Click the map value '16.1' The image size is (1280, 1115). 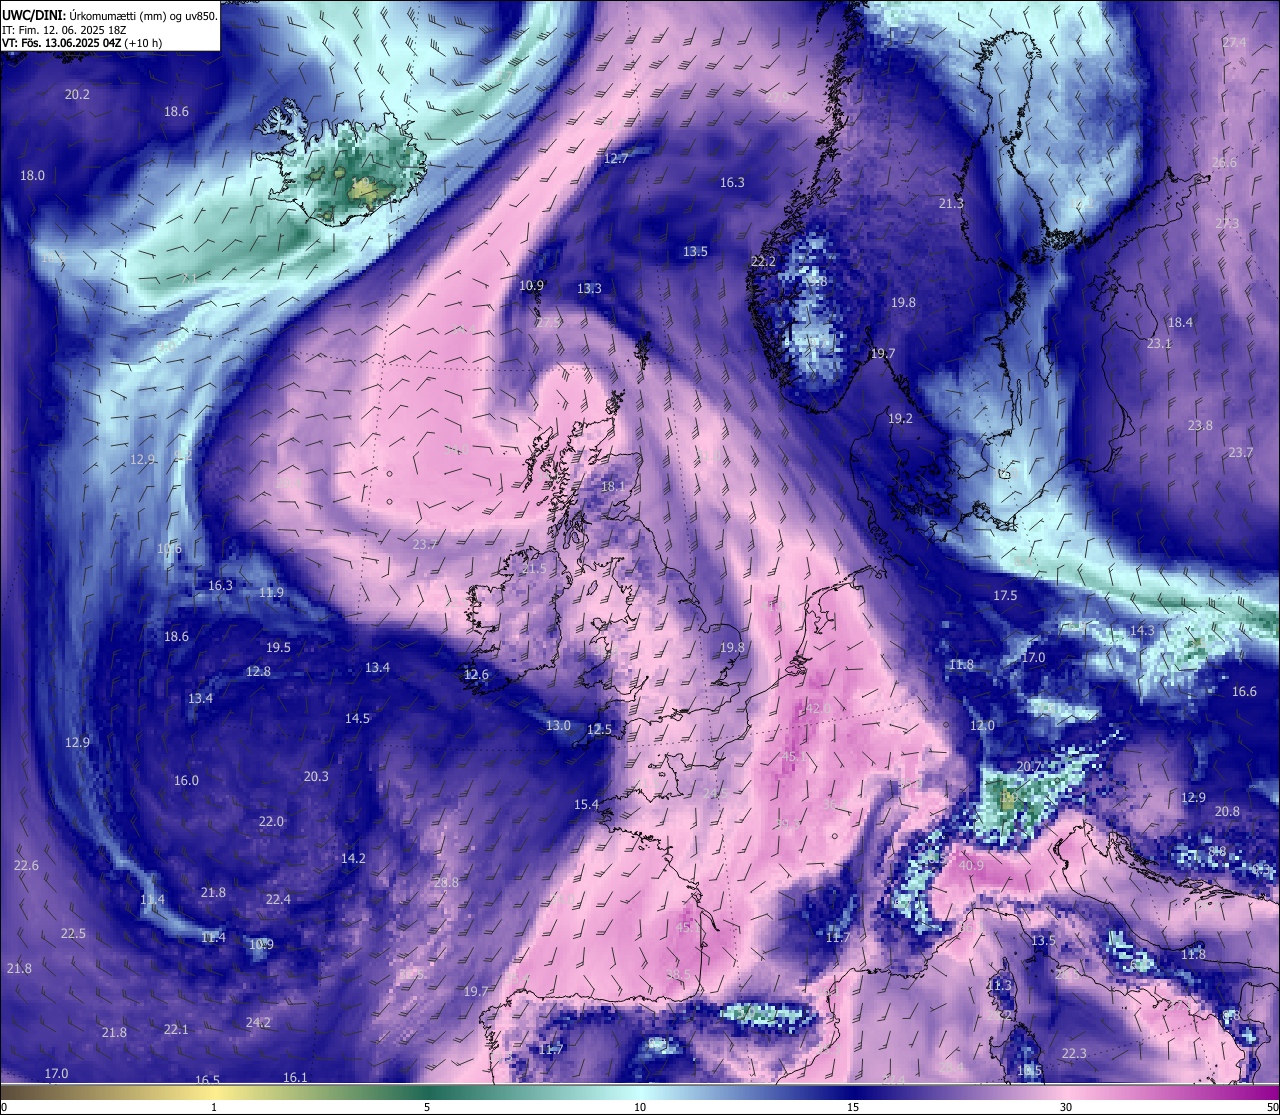[295, 1077]
